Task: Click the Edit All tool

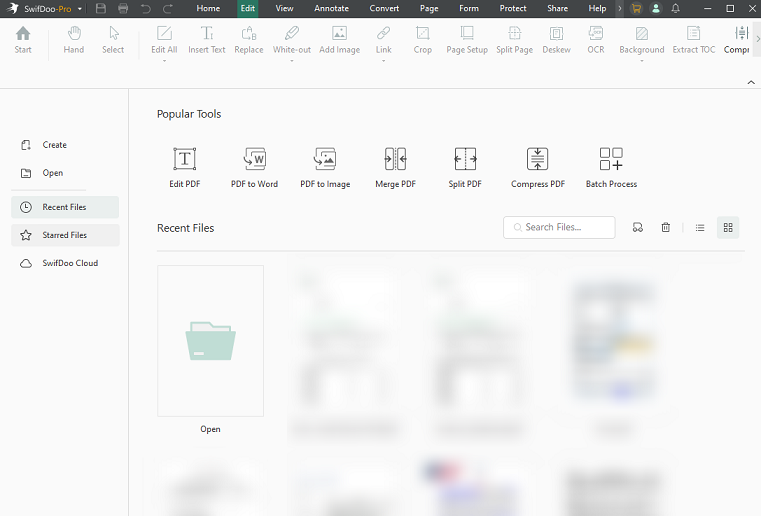Action: (164, 40)
